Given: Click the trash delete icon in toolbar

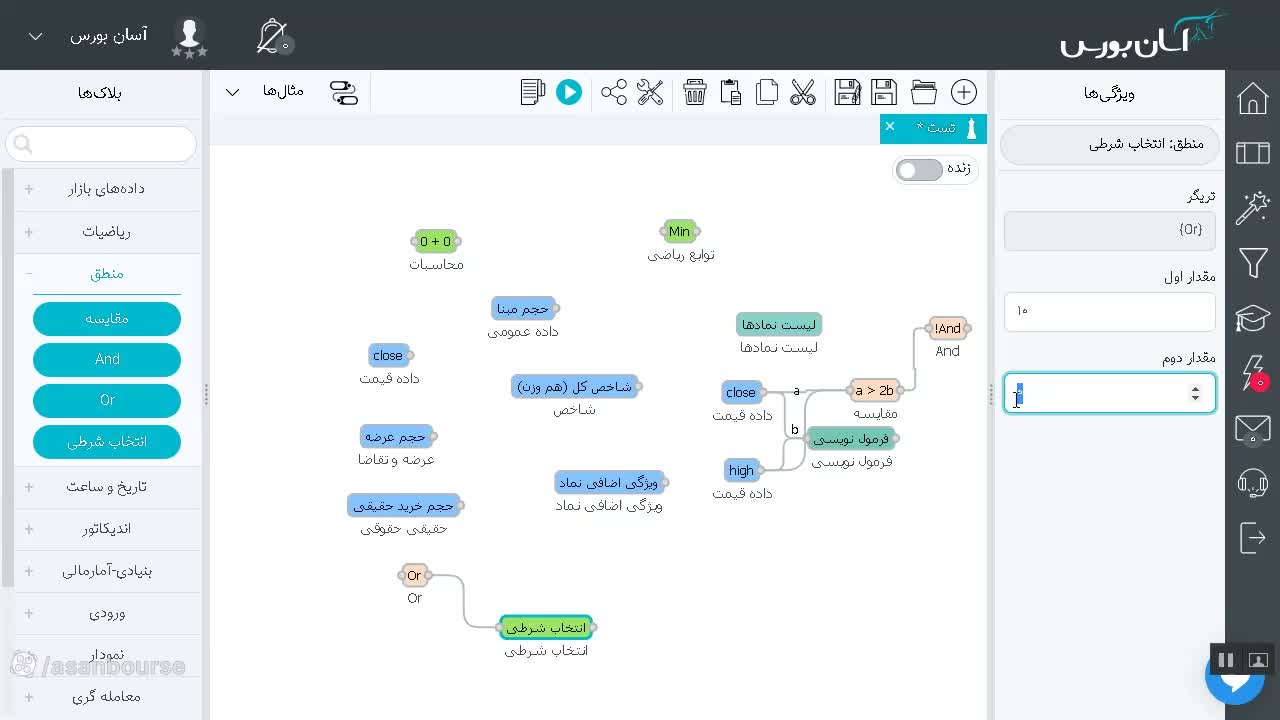Looking at the screenshot, I should click(695, 92).
